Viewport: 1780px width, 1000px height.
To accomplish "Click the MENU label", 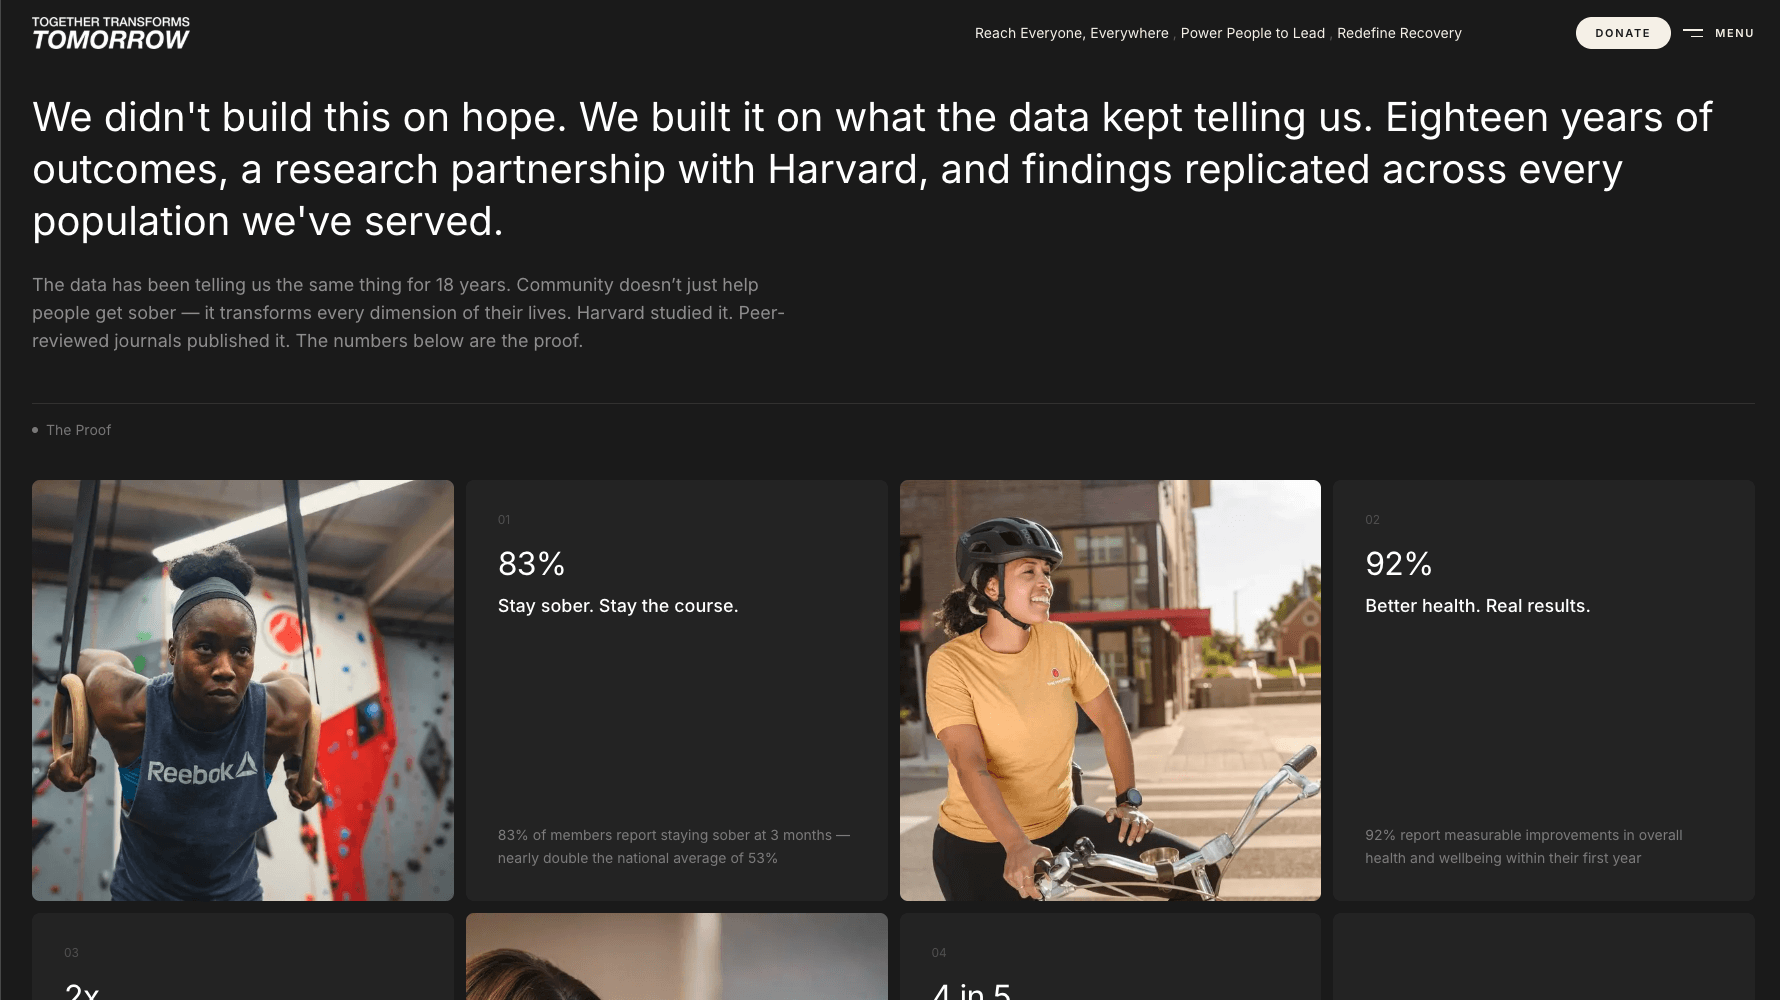I will coord(1734,33).
